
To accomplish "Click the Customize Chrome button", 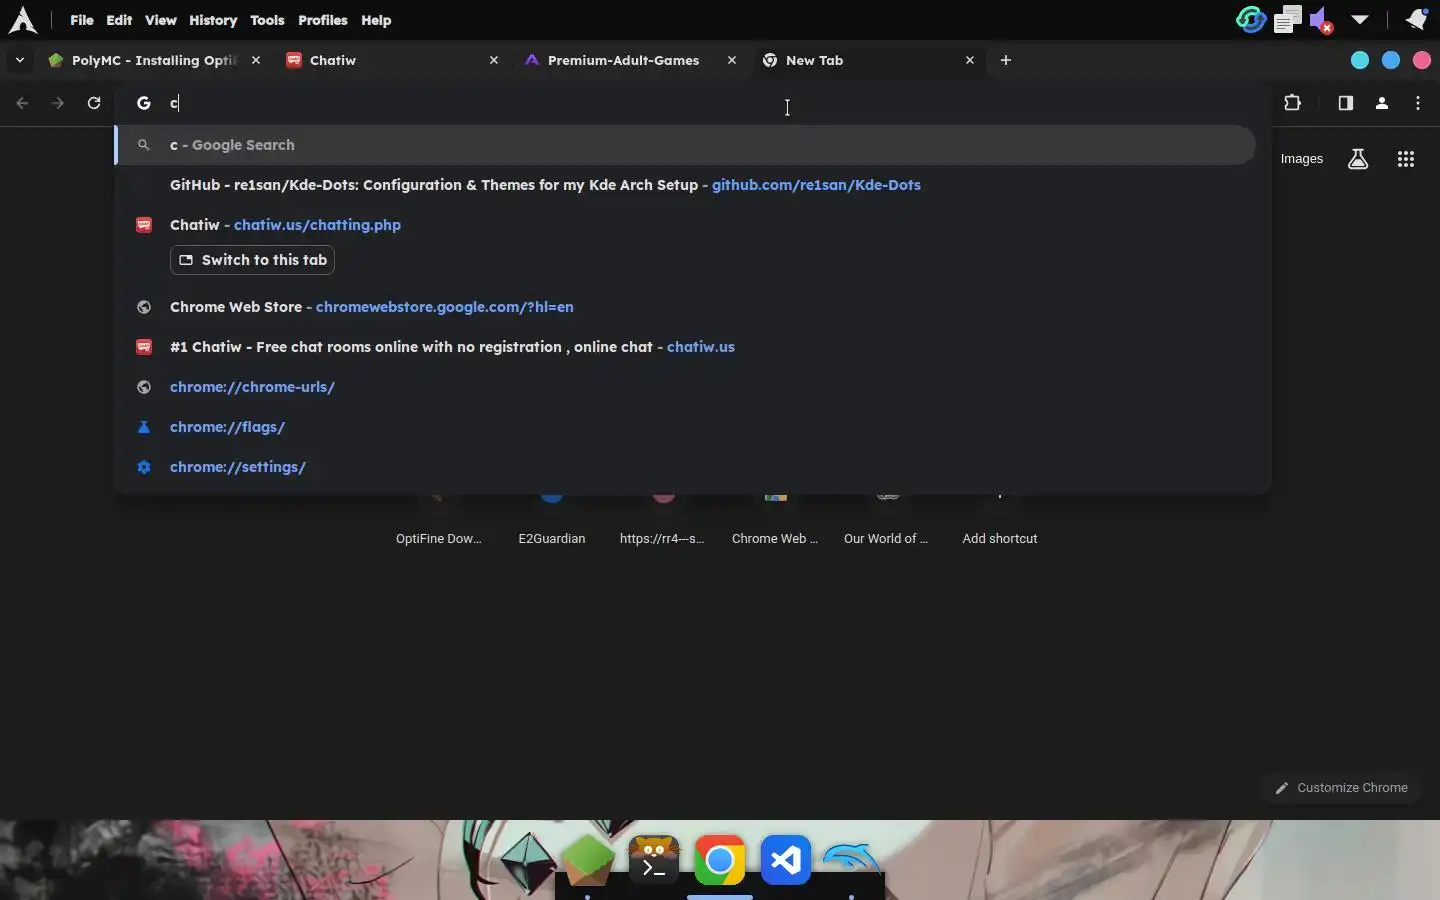I will coord(1341,788).
